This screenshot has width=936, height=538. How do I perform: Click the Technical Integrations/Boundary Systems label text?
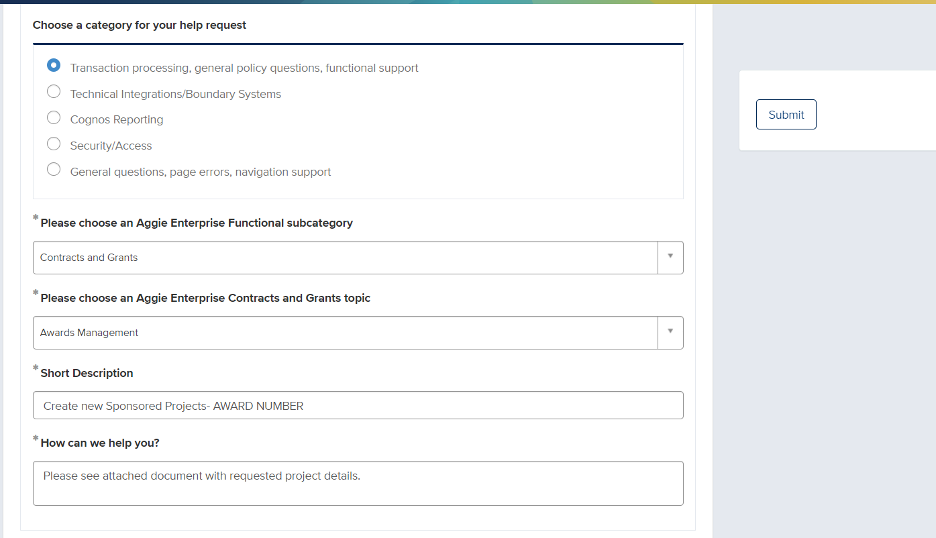click(175, 94)
